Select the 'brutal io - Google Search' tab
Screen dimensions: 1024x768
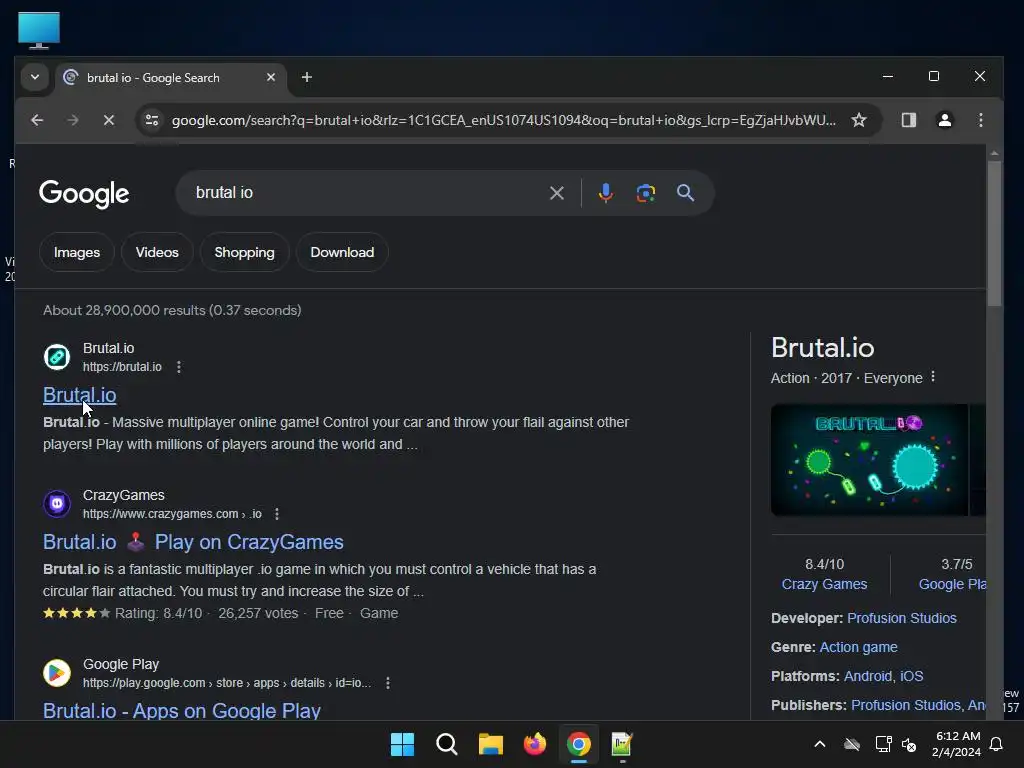(x=171, y=78)
